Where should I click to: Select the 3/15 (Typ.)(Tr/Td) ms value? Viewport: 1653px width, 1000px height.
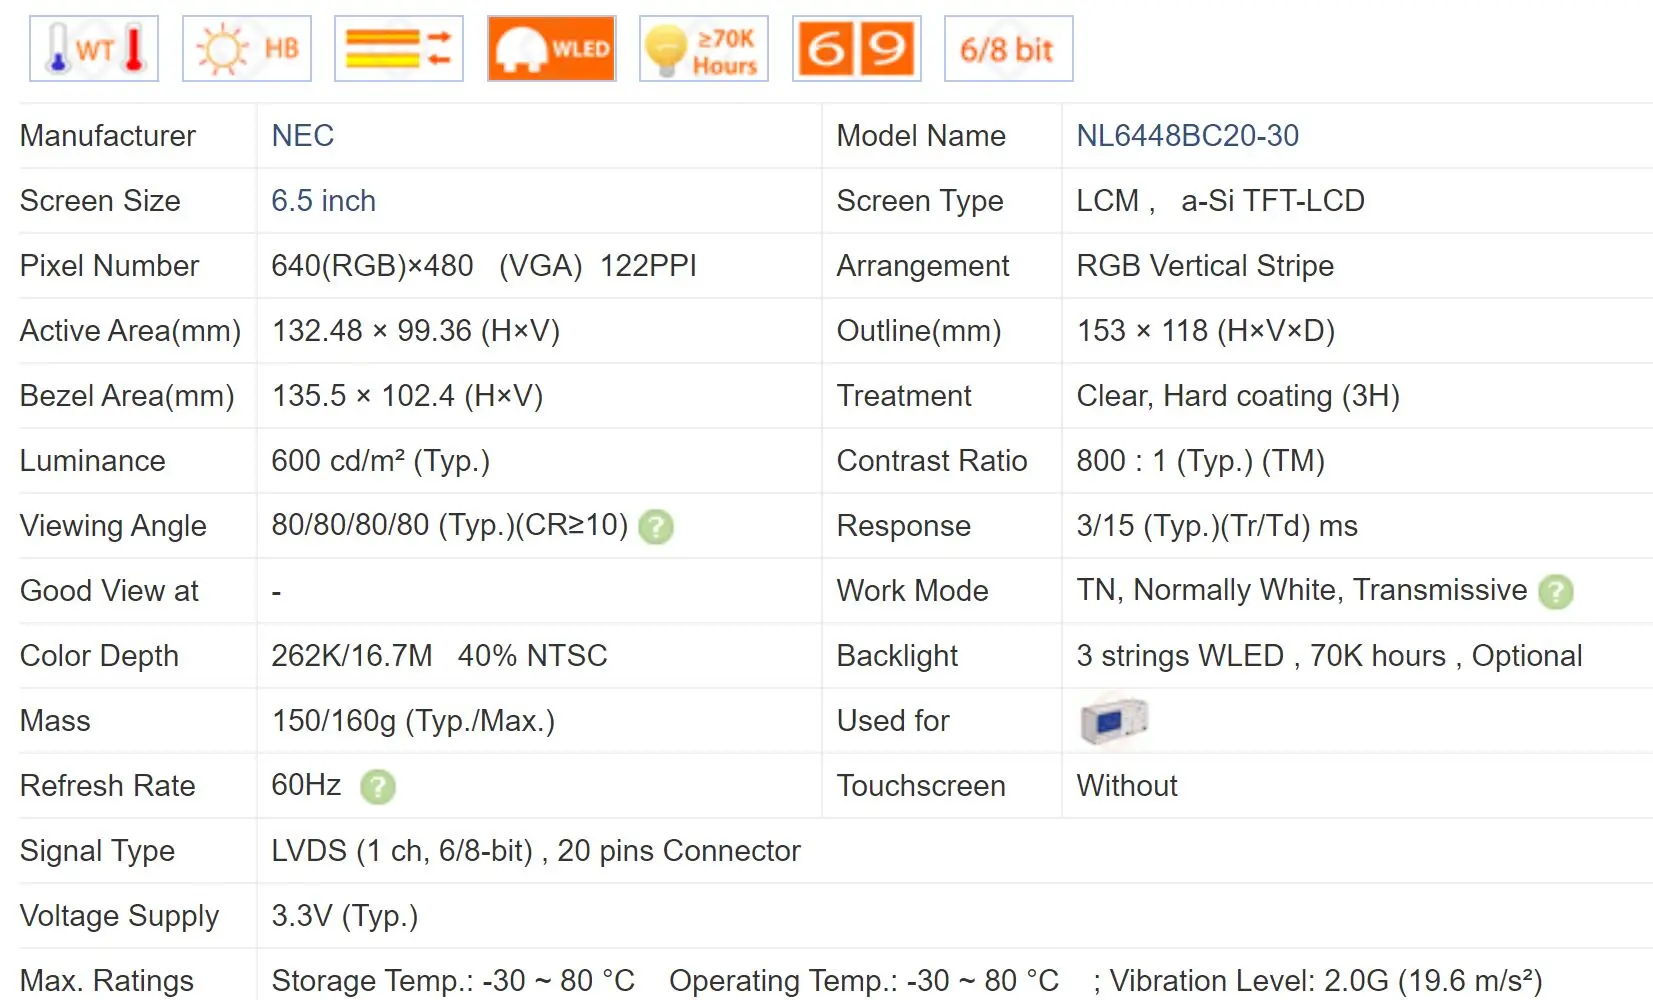pyautogui.click(x=1217, y=526)
